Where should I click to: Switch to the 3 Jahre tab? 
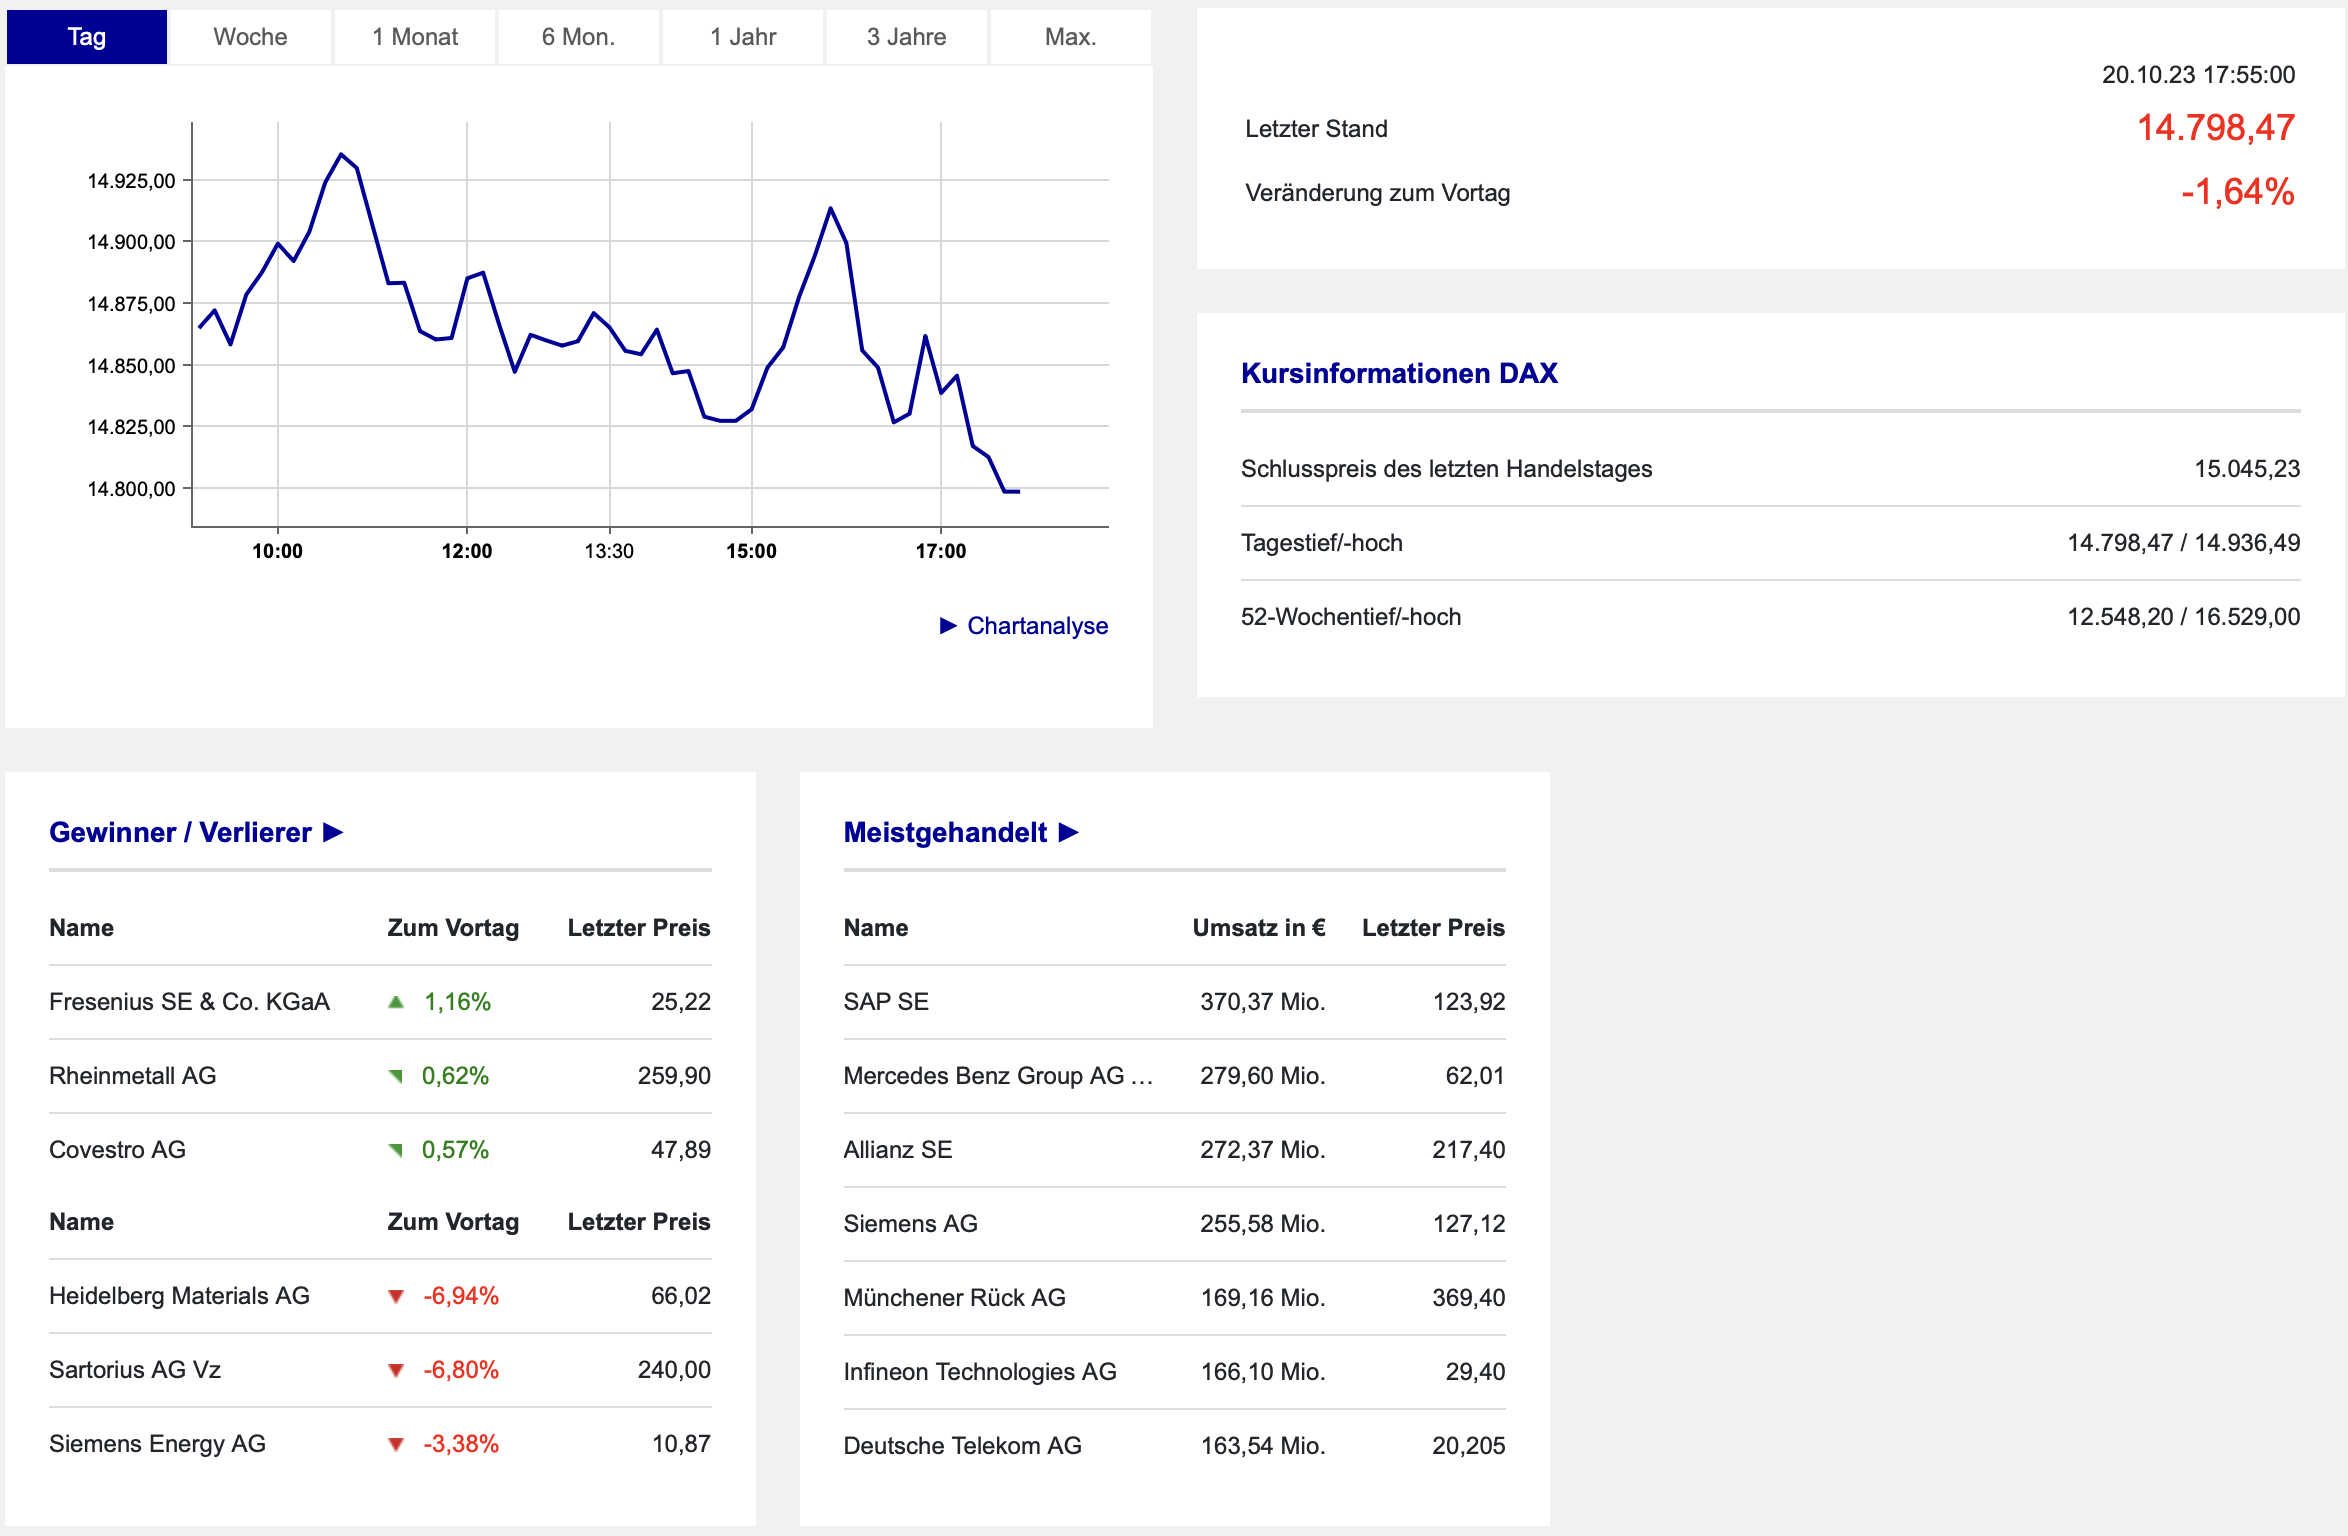906,37
